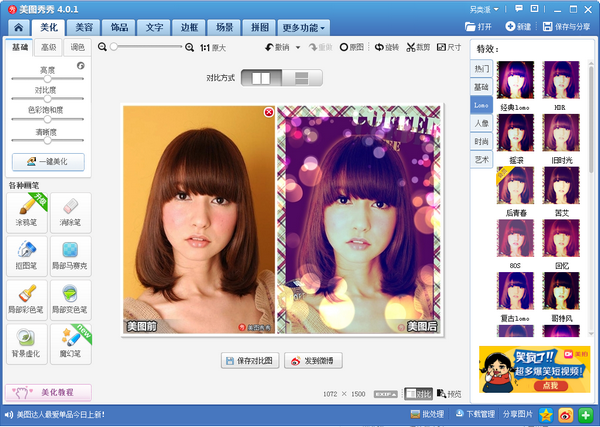This screenshot has width=600, height=427.
Task: Open the 美化教程 tutorial button
Action: click(48, 393)
